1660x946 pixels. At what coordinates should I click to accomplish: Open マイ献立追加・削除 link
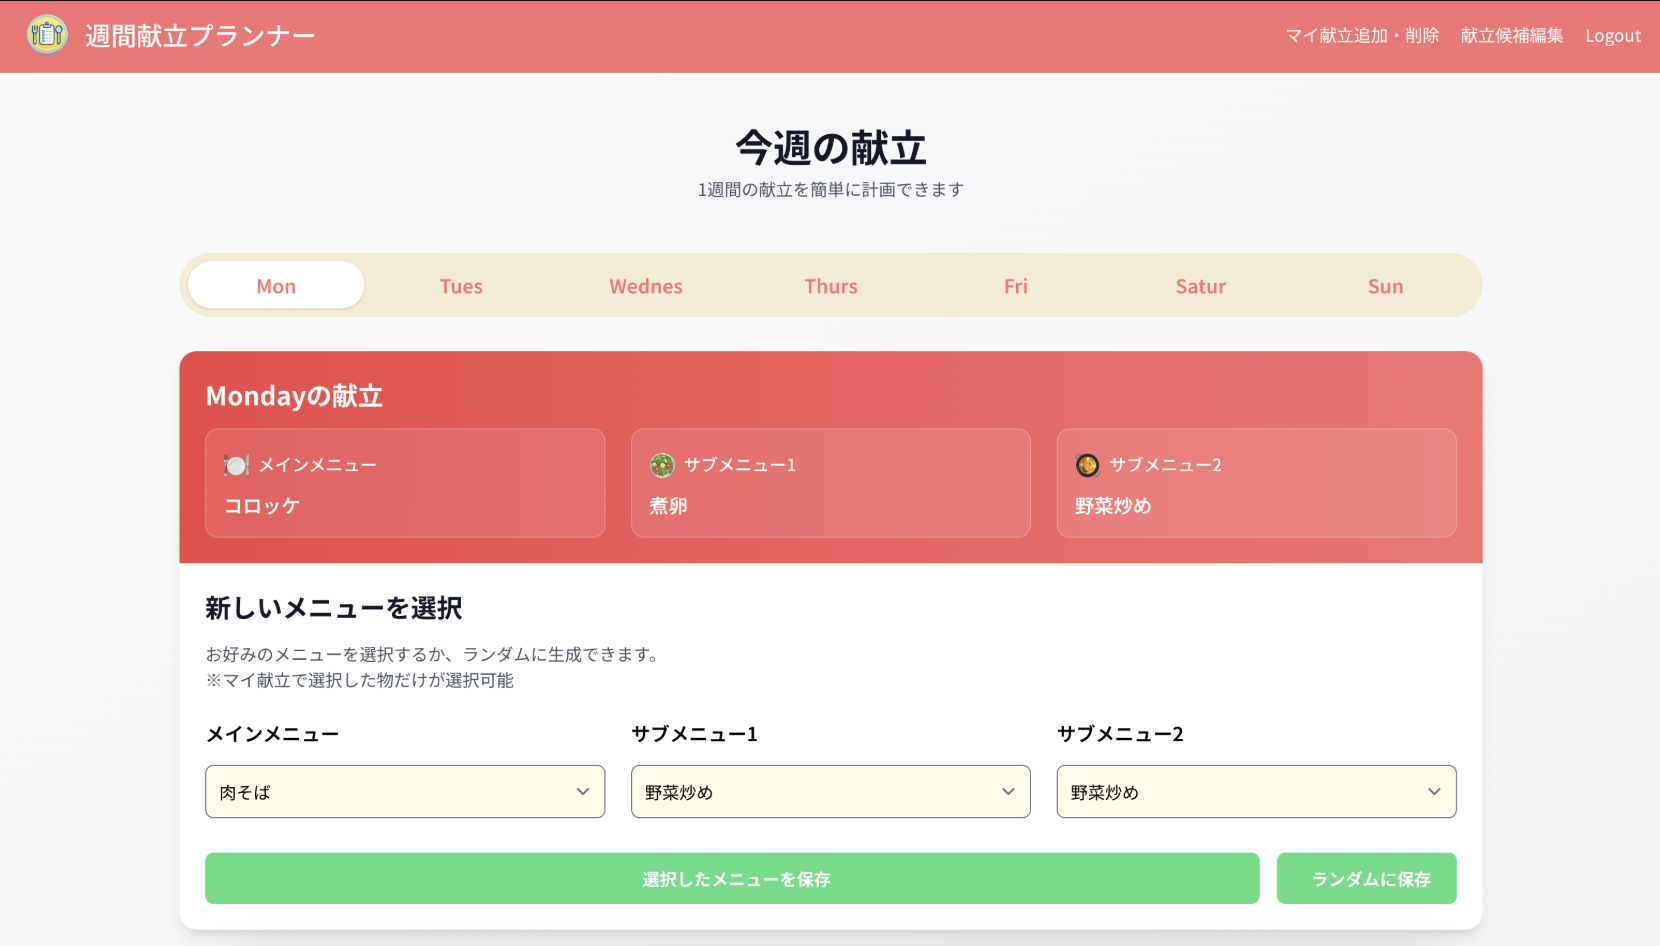[1362, 36]
